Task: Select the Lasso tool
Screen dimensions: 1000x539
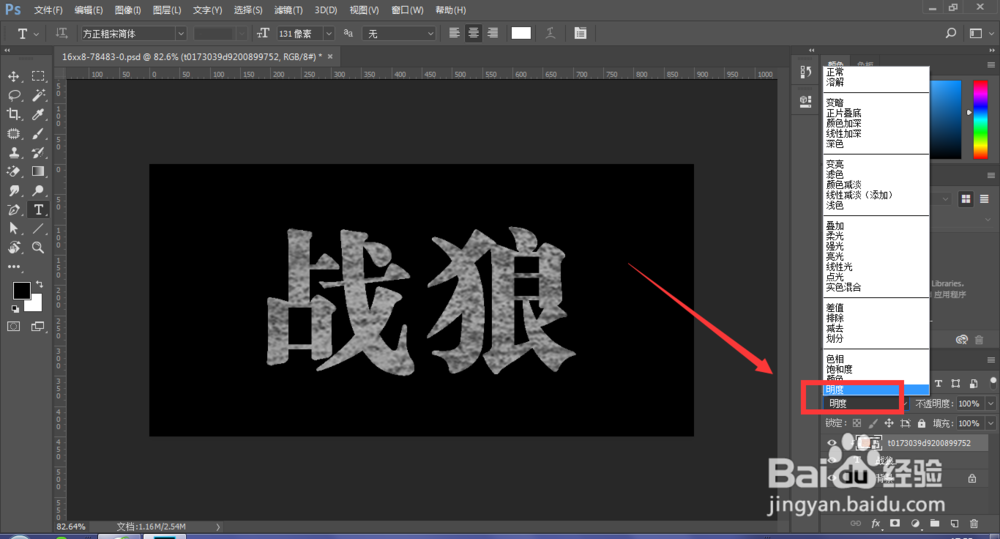Action: [x=13, y=95]
